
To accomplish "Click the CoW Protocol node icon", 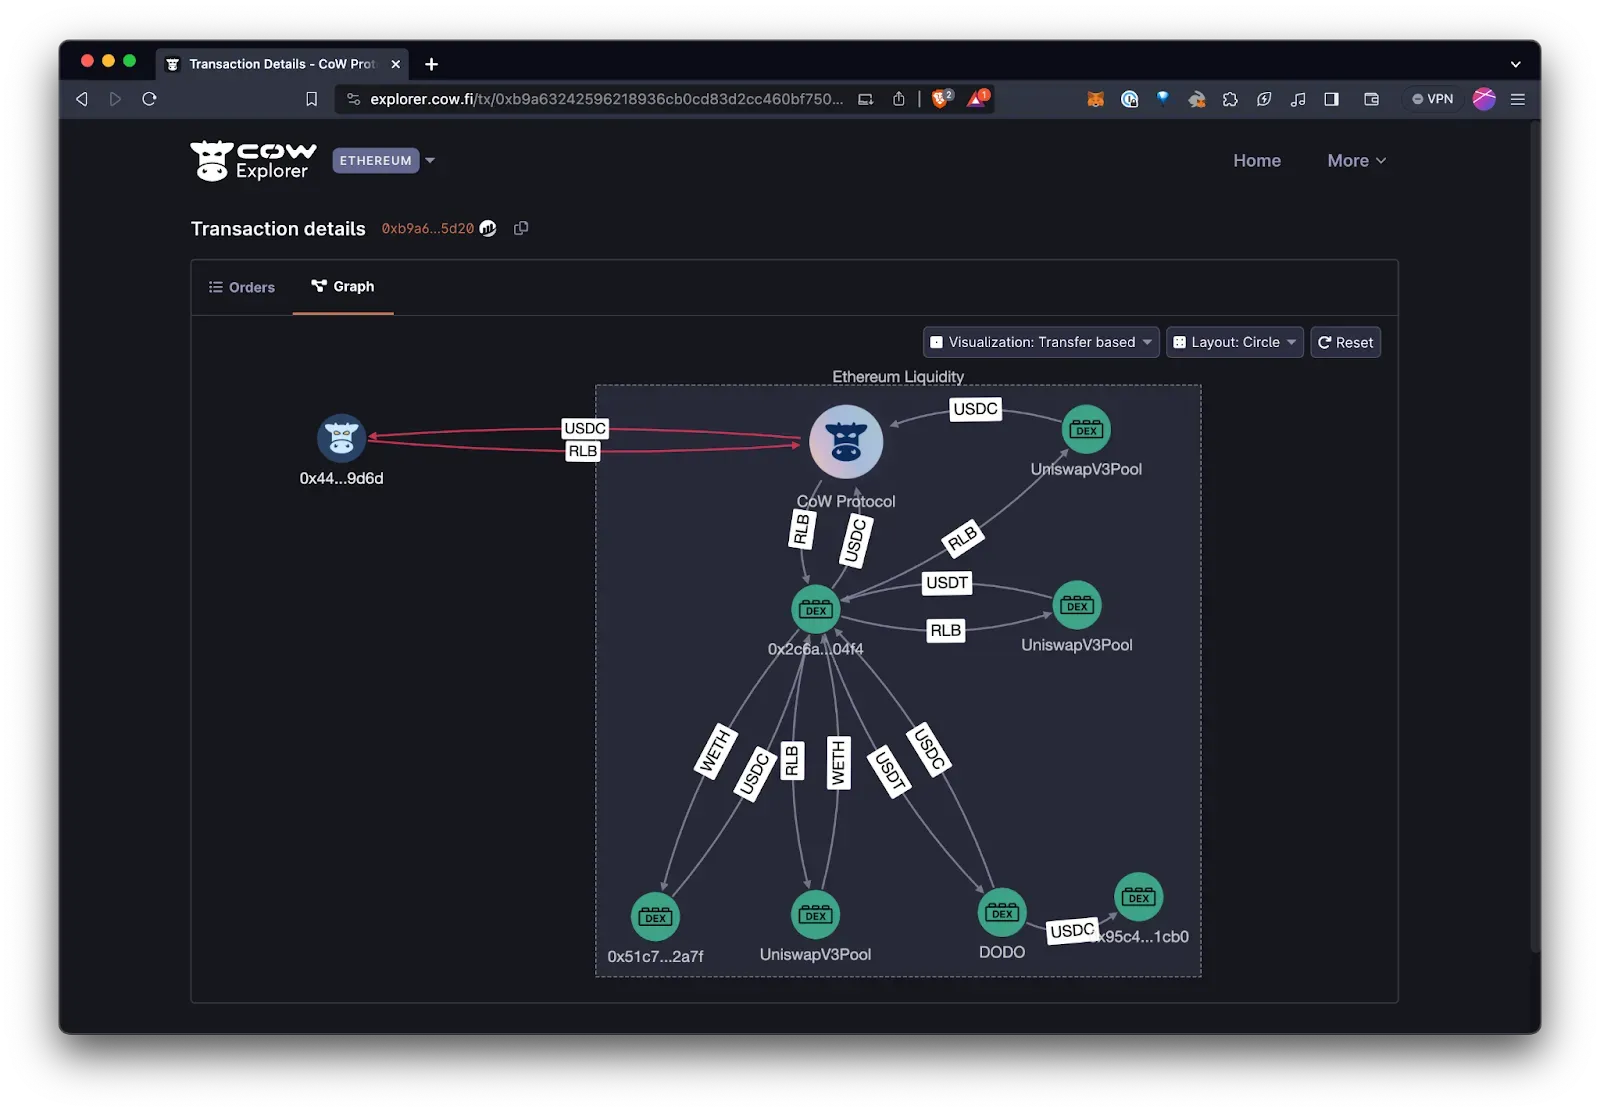I will click(x=846, y=441).
